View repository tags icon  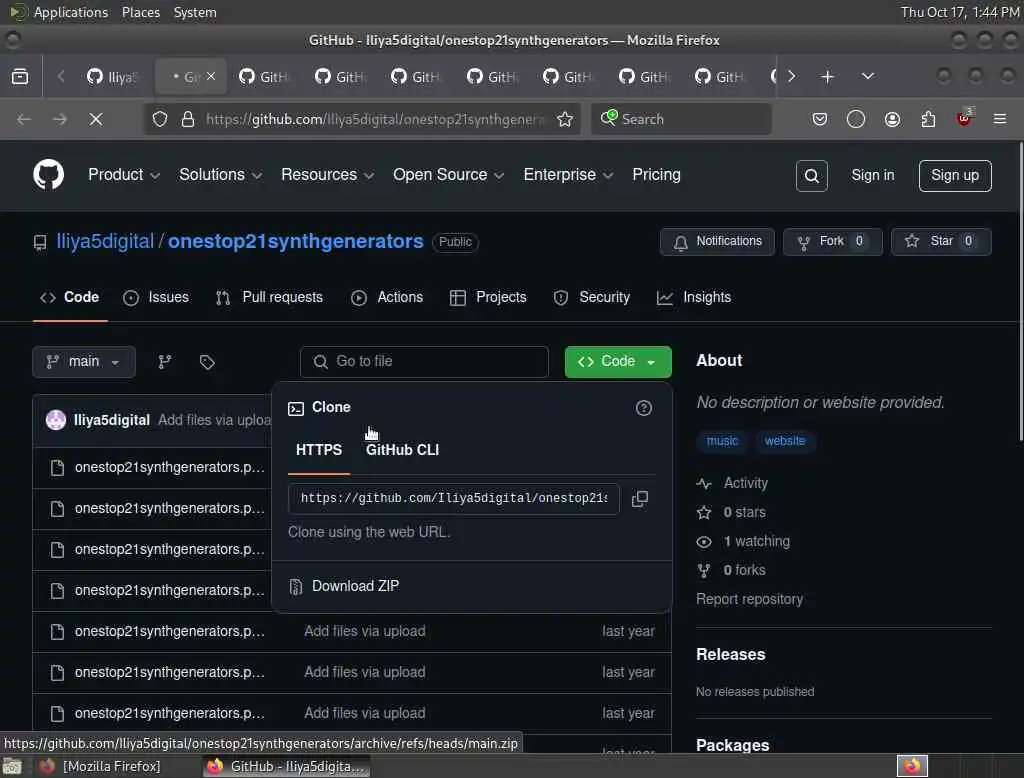(207, 362)
